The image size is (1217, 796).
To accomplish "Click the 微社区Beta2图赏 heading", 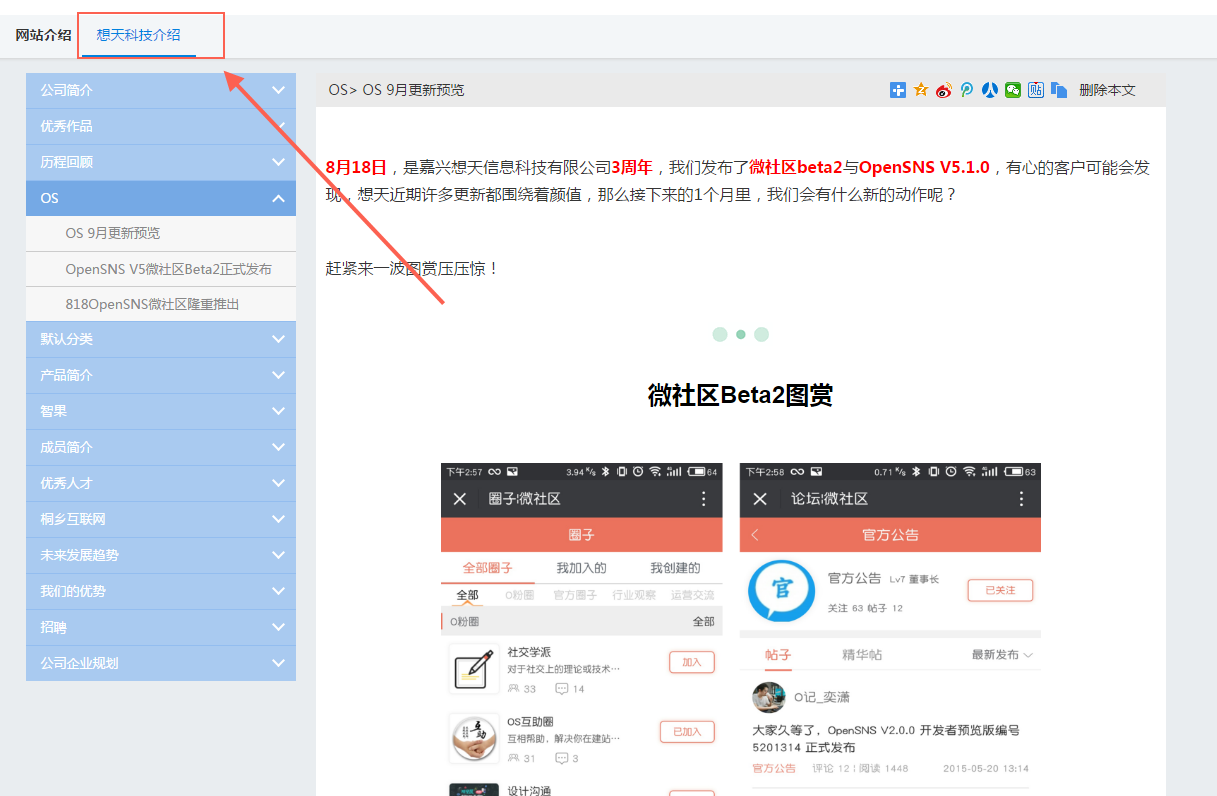I will pyautogui.click(x=740, y=395).
